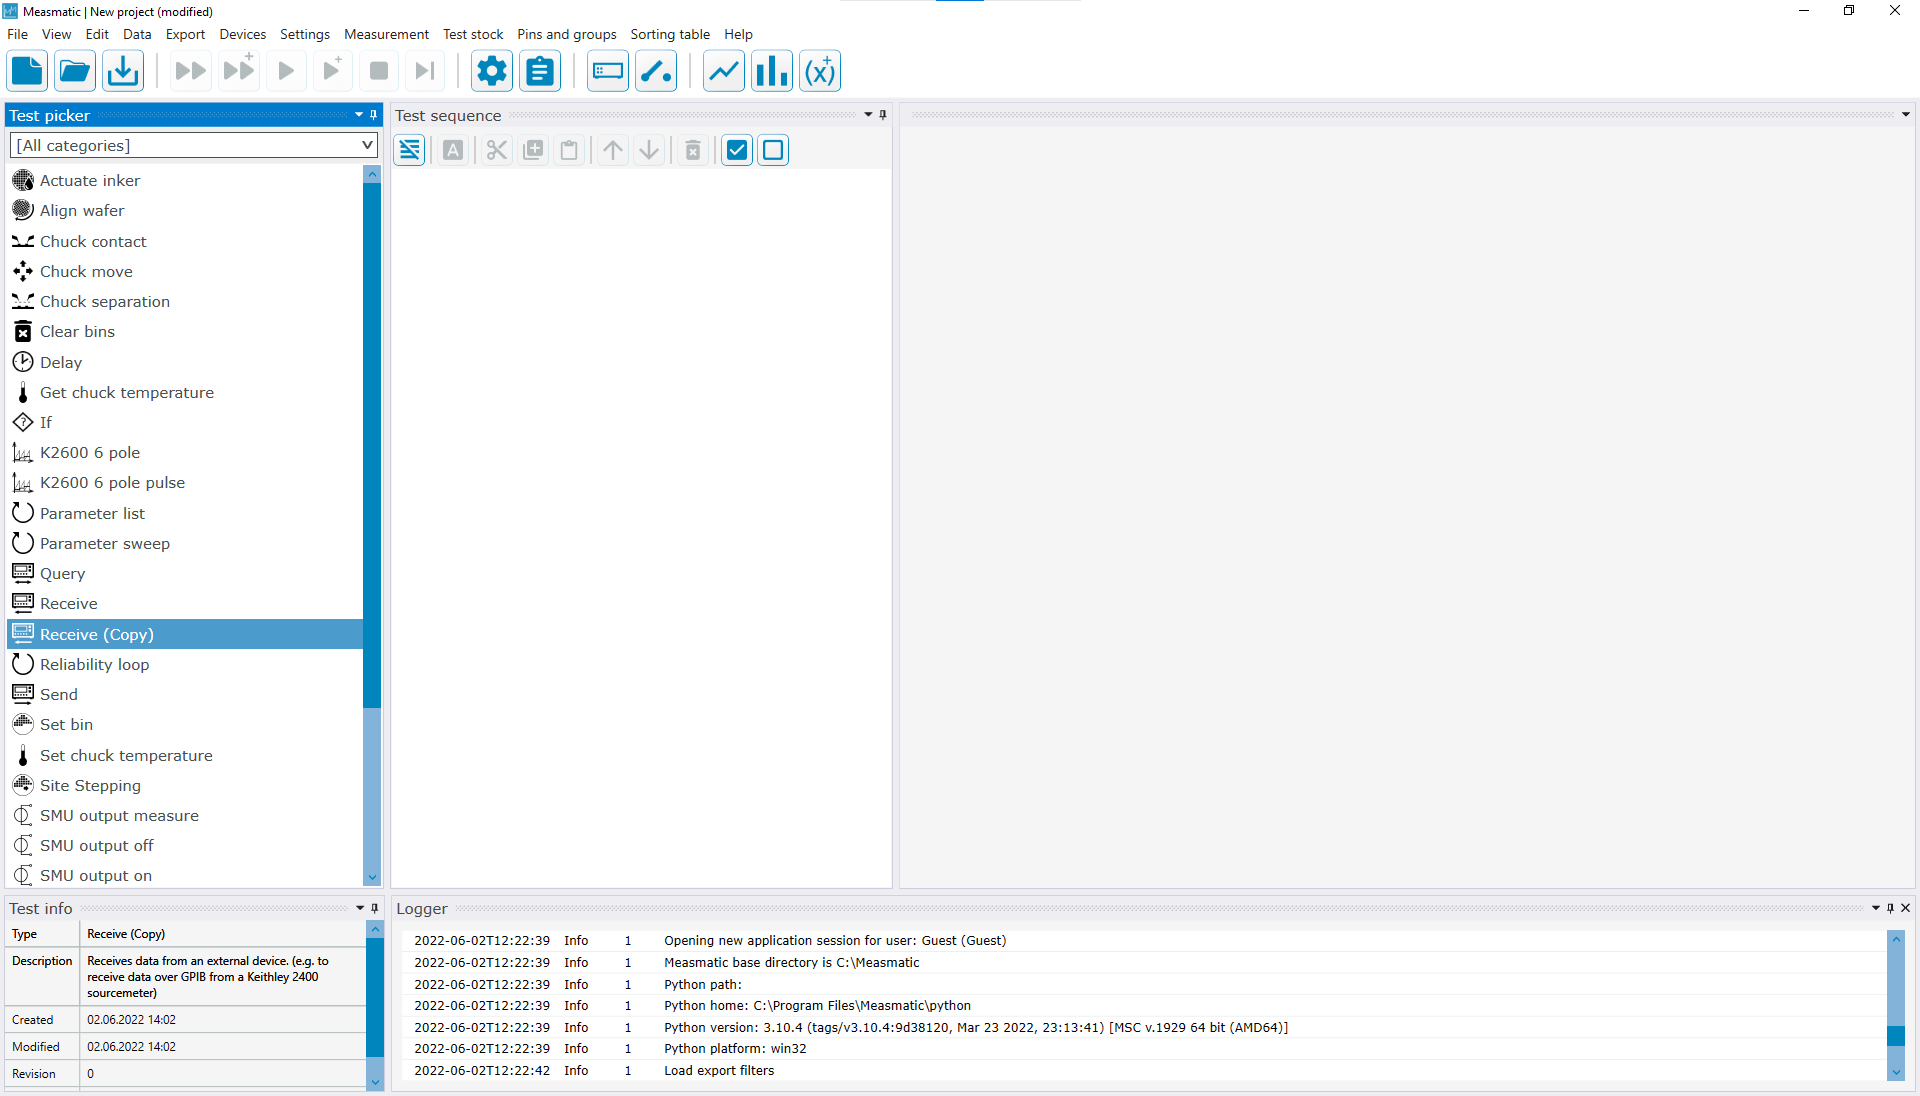Expand Test sequence panel options arrow
Image resolution: width=1920 pixels, height=1096 pixels.
[868, 115]
